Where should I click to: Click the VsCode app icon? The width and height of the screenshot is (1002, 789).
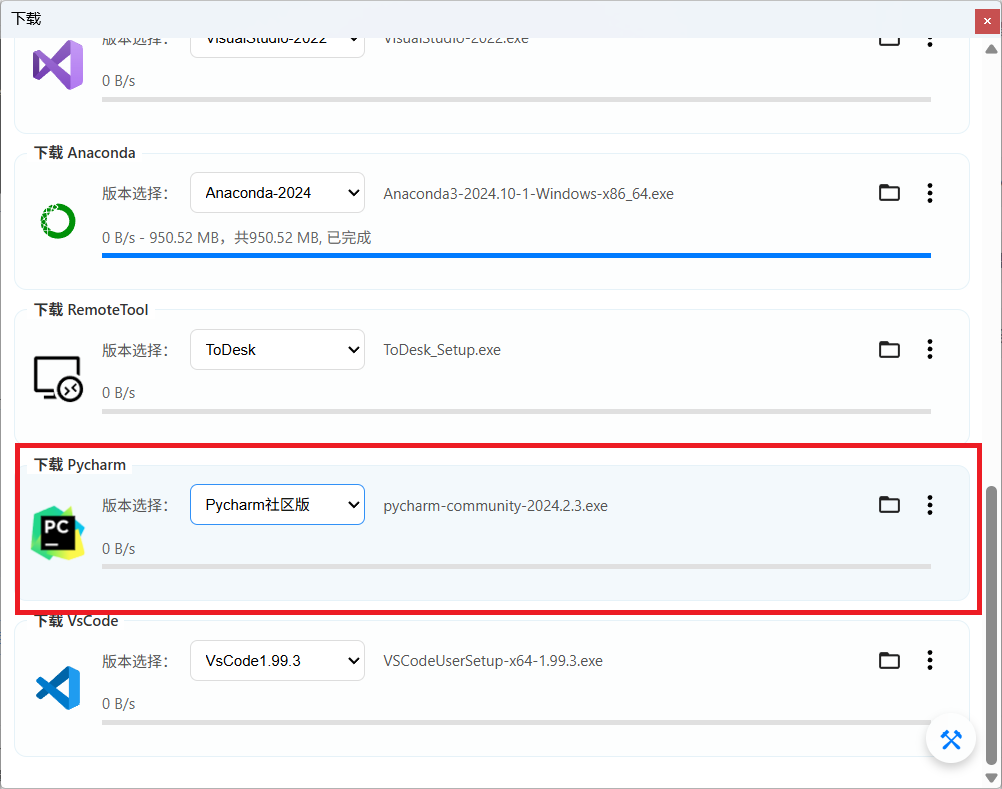point(57,688)
